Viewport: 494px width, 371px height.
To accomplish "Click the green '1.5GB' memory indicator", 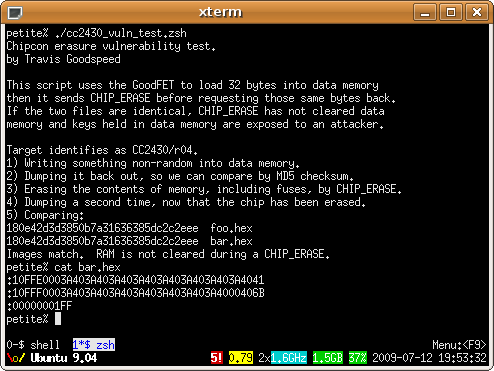I will (x=328, y=358).
